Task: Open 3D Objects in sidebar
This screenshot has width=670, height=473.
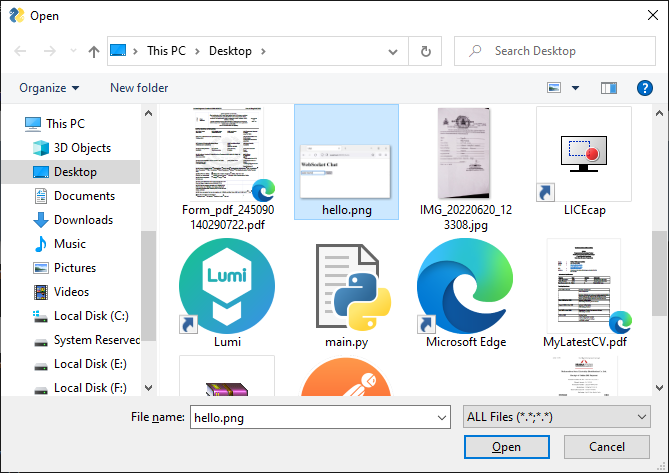Action: (72, 148)
